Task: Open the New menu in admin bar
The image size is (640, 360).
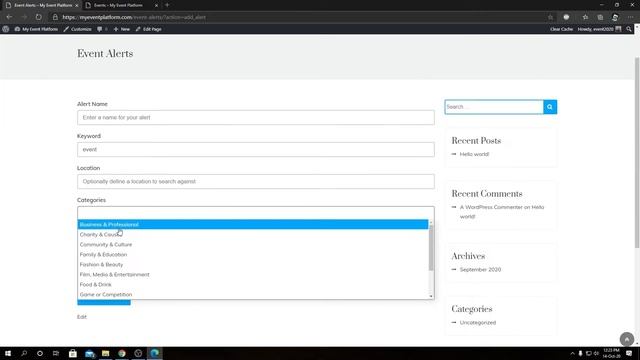Action: [x=122, y=29]
